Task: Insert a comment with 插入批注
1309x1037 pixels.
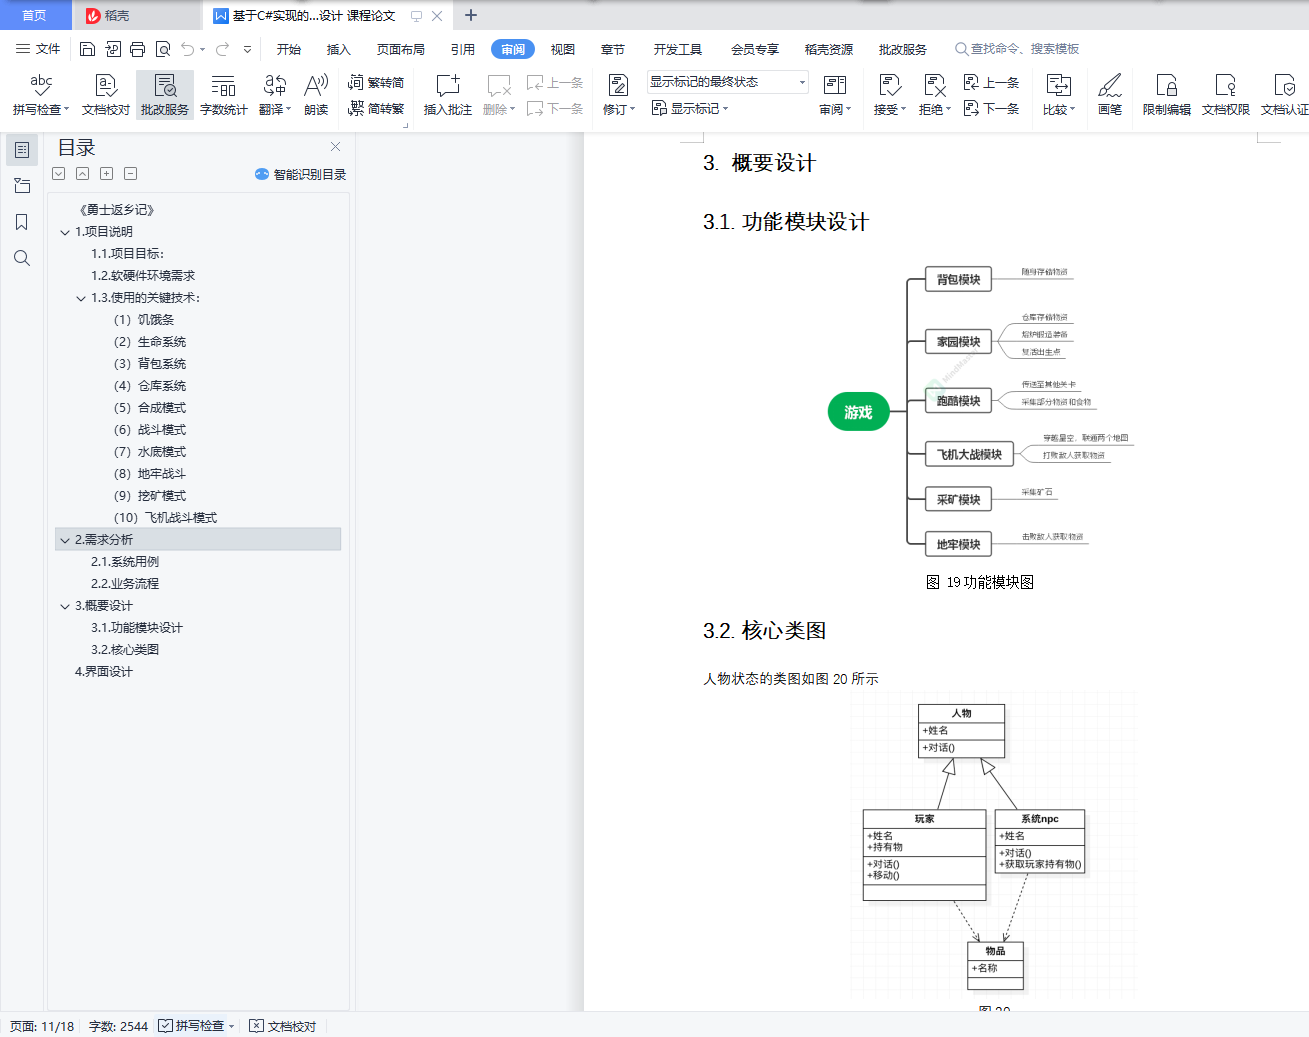Action: (448, 94)
